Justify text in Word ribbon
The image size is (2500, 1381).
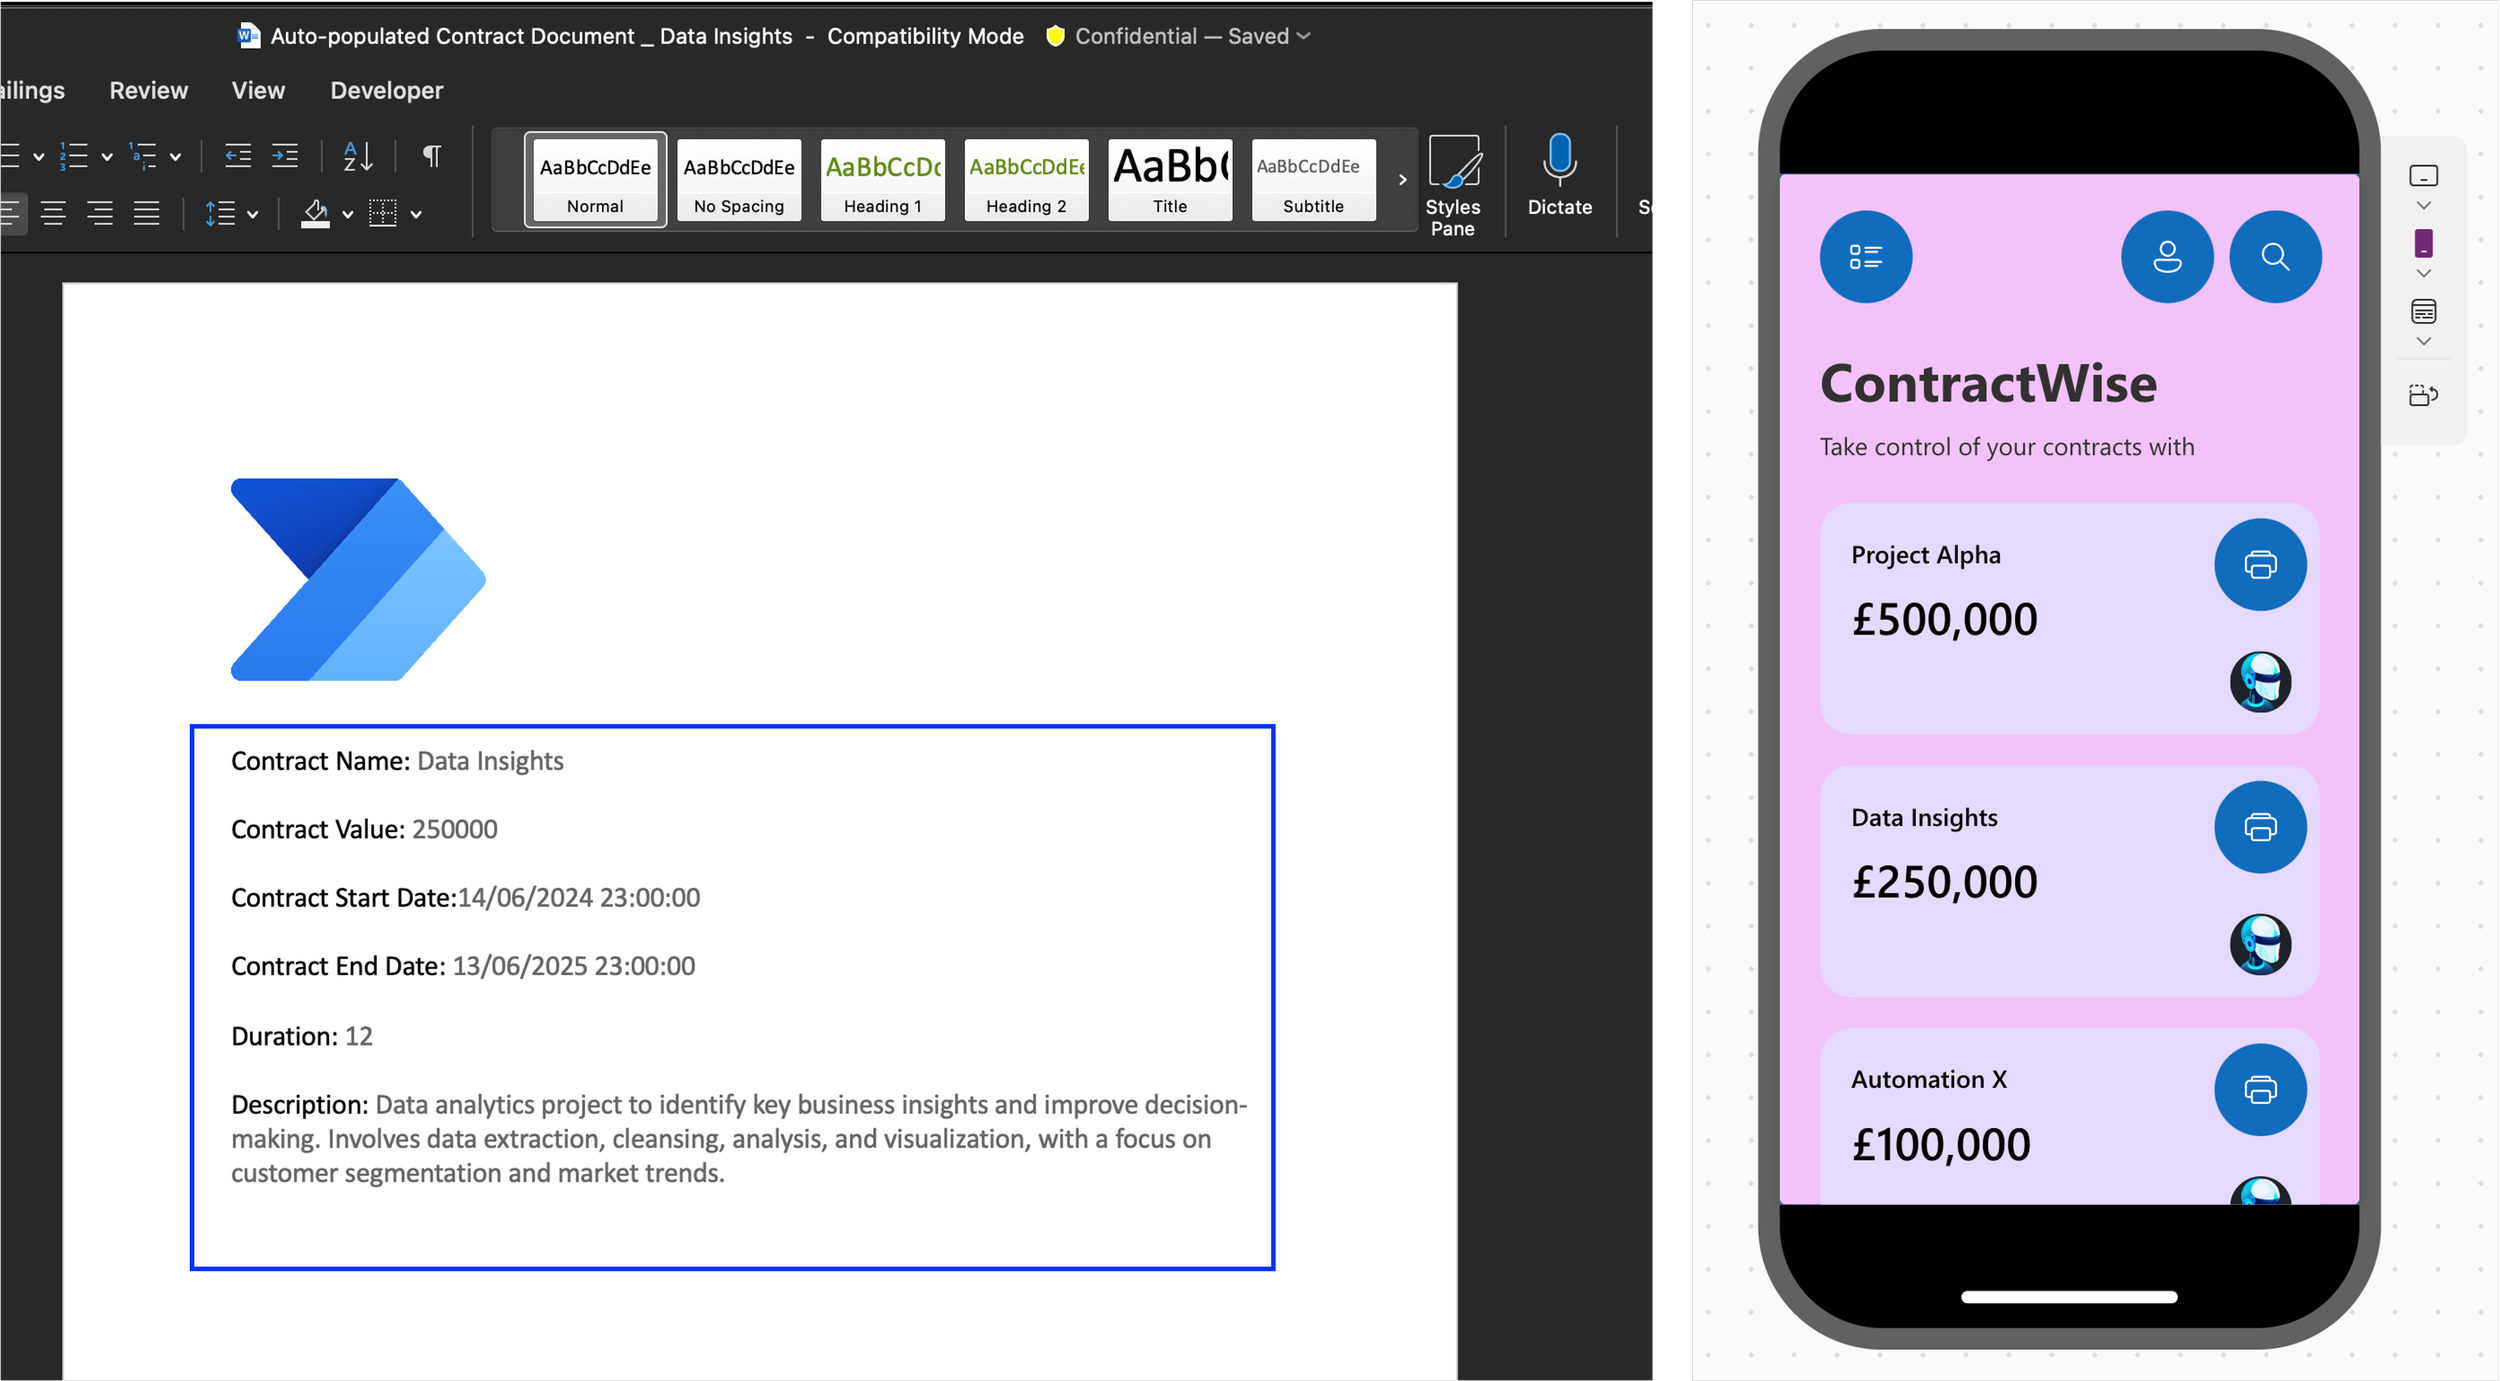coord(147,213)
